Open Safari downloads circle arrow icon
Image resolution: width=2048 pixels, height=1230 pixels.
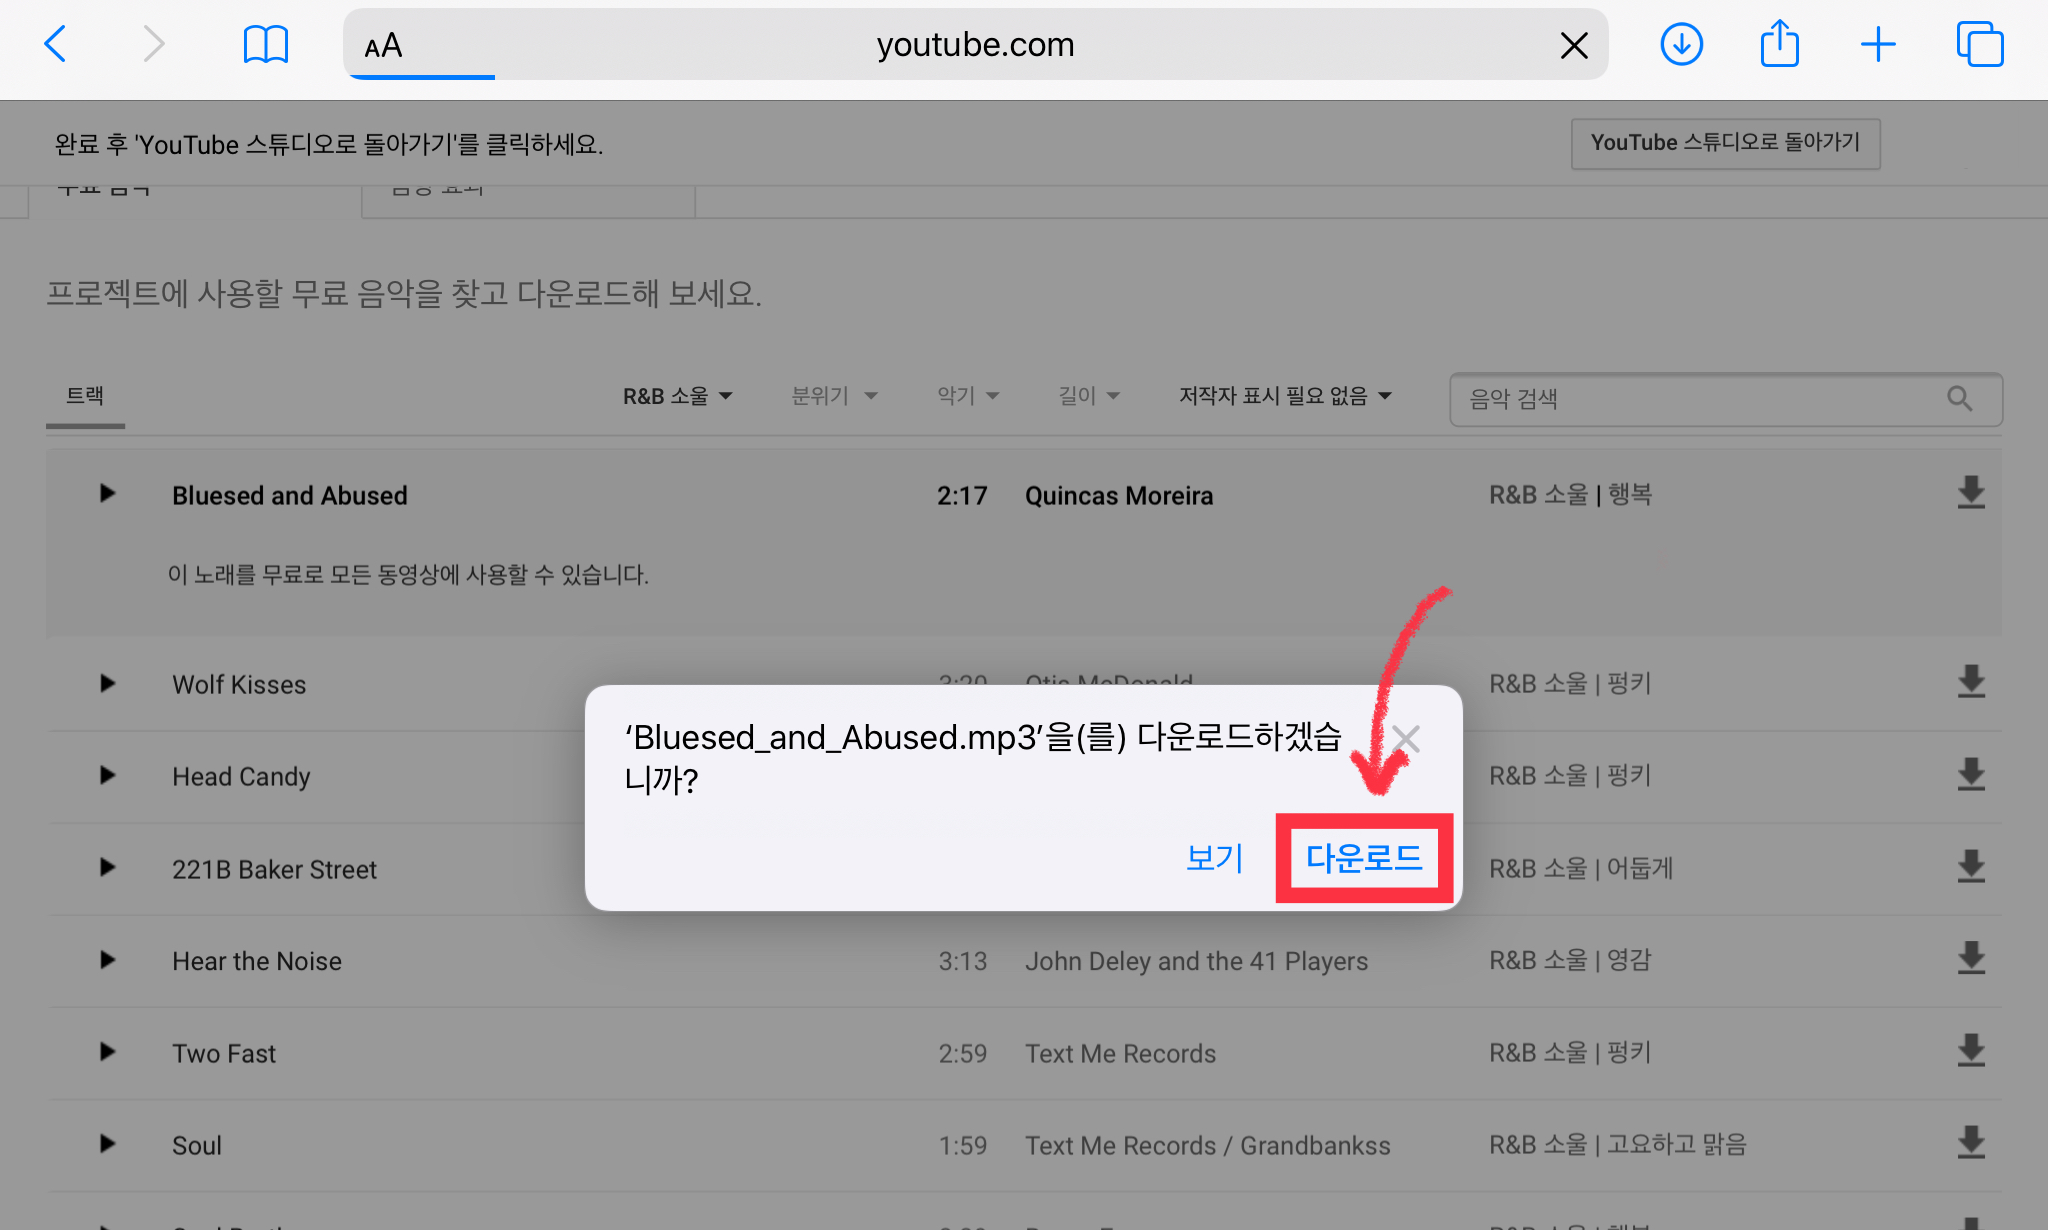coord(1681,45)
